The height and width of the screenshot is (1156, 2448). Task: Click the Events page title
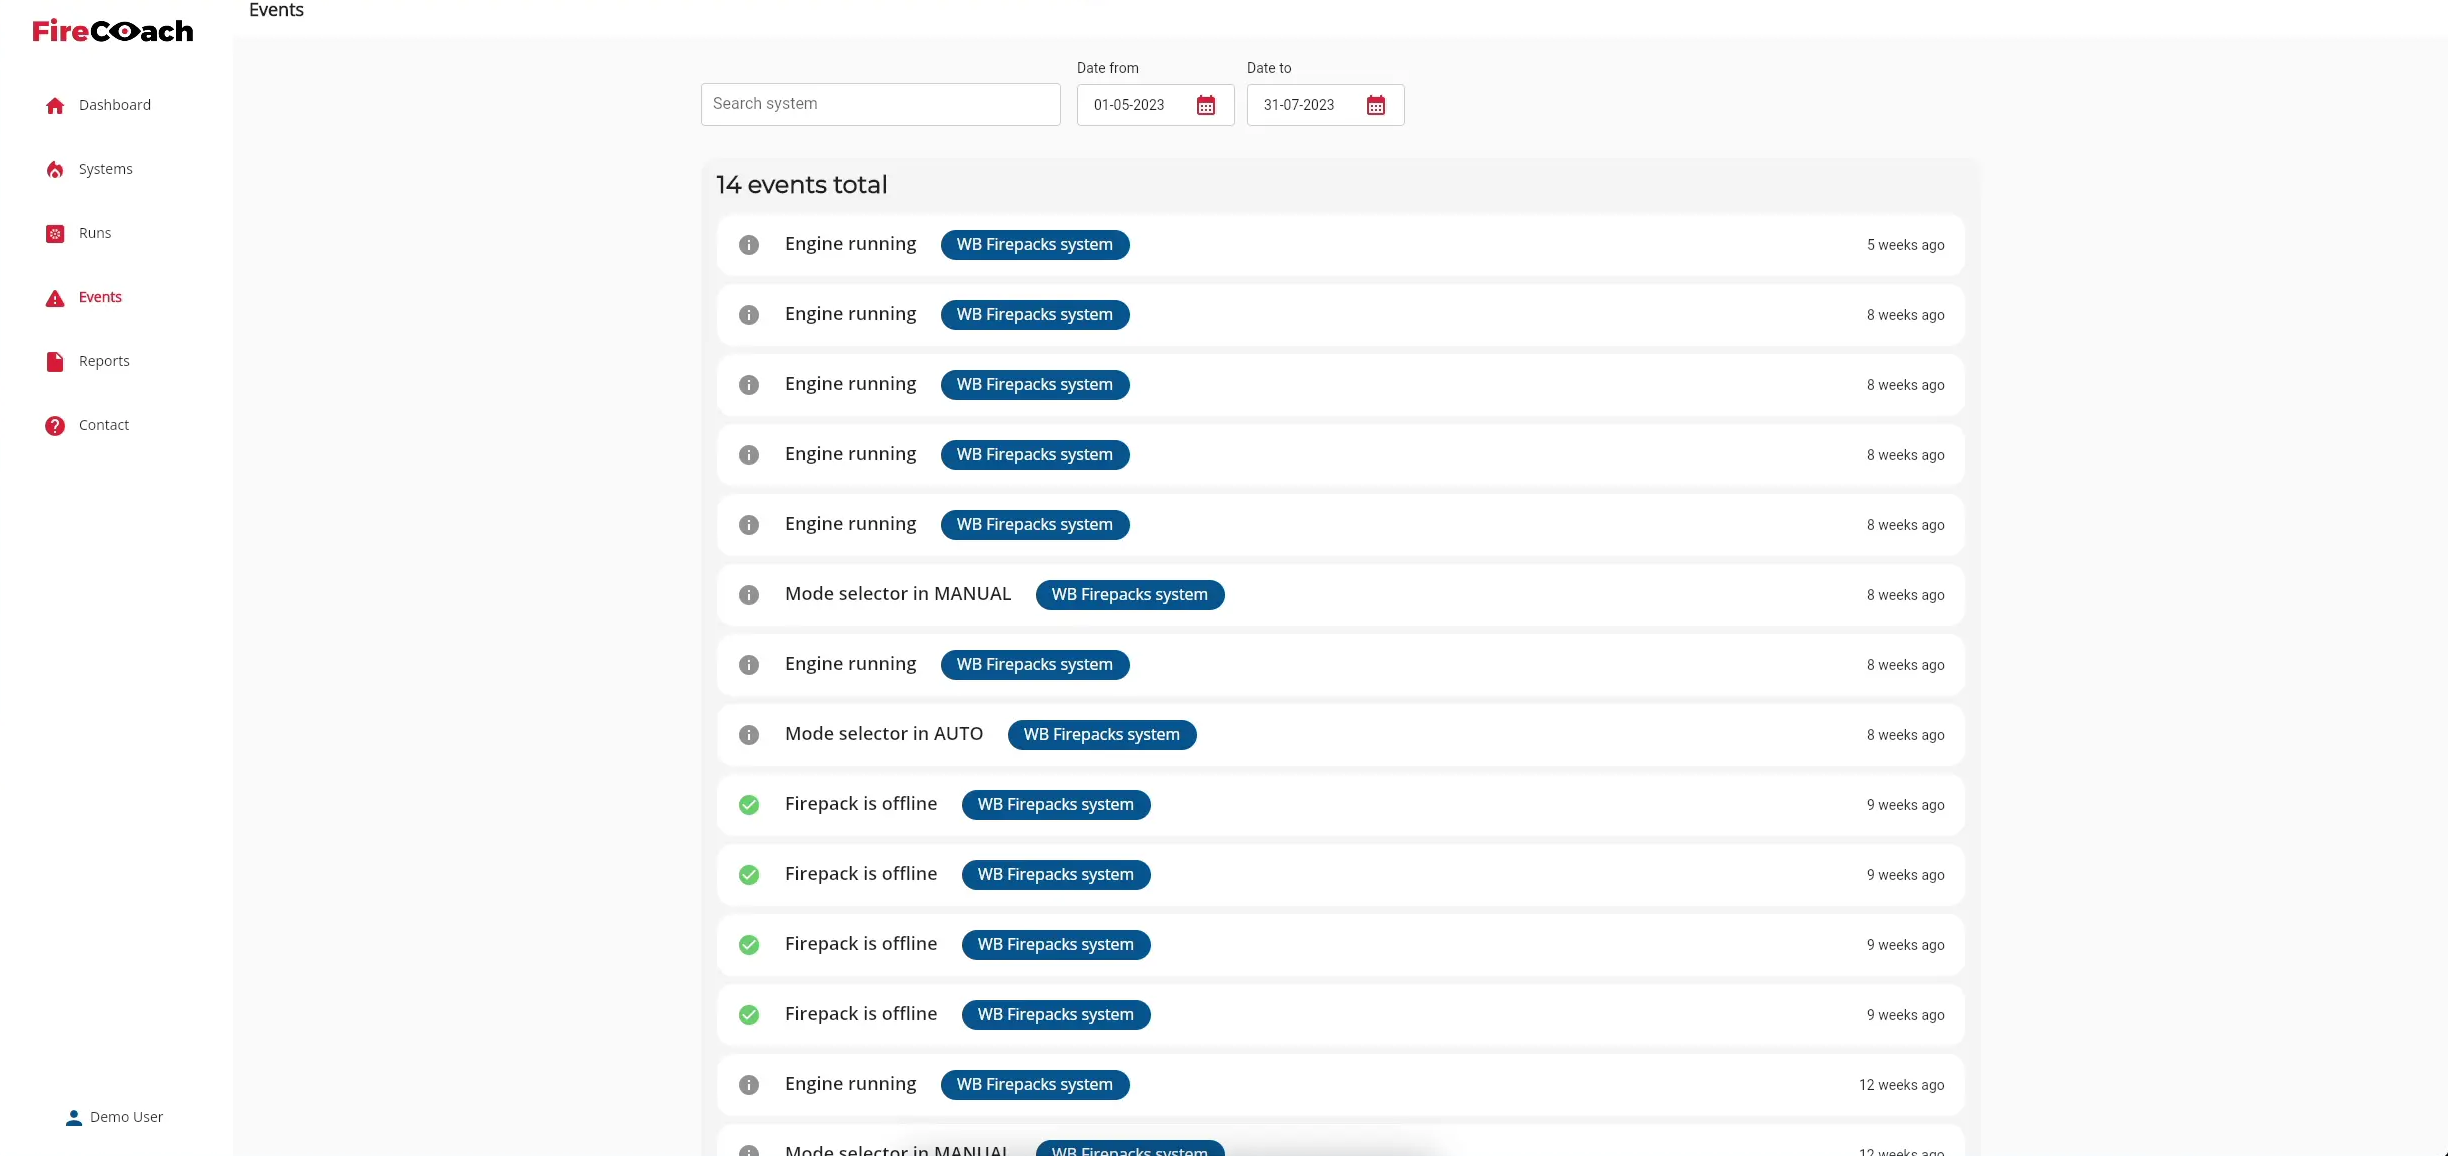276,10
